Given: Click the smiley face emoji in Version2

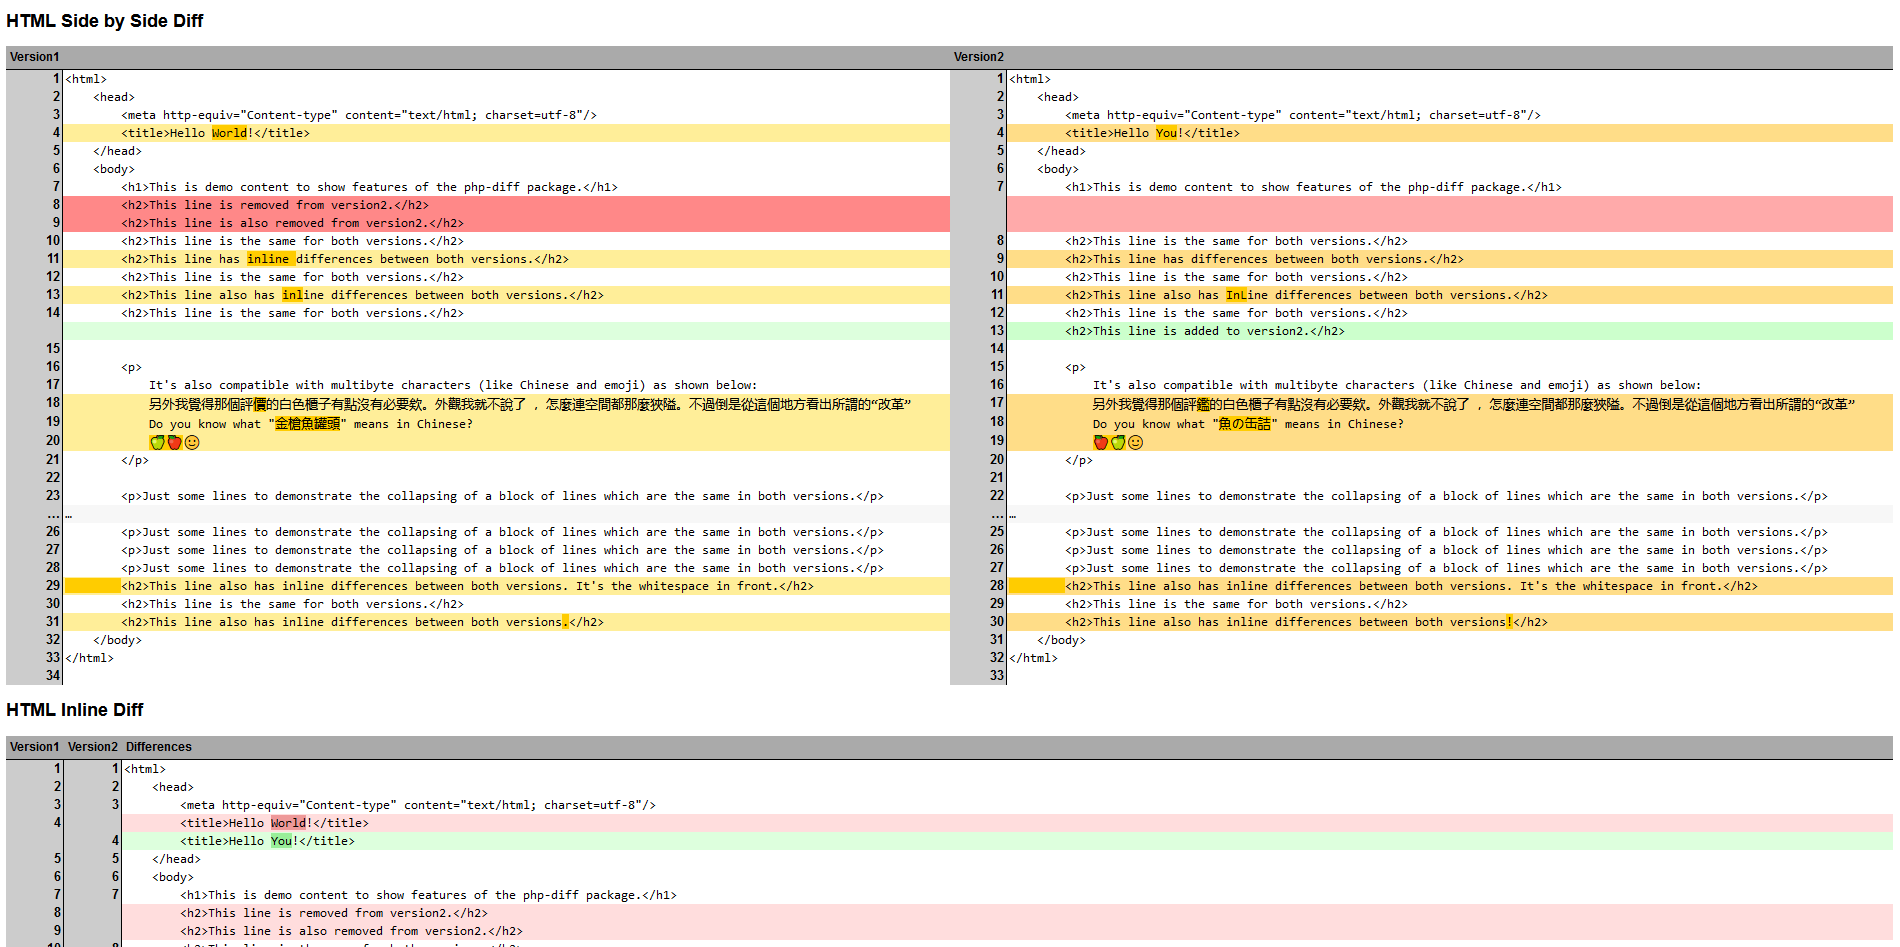Looking at the screenshot, I should pos(1135,442).
